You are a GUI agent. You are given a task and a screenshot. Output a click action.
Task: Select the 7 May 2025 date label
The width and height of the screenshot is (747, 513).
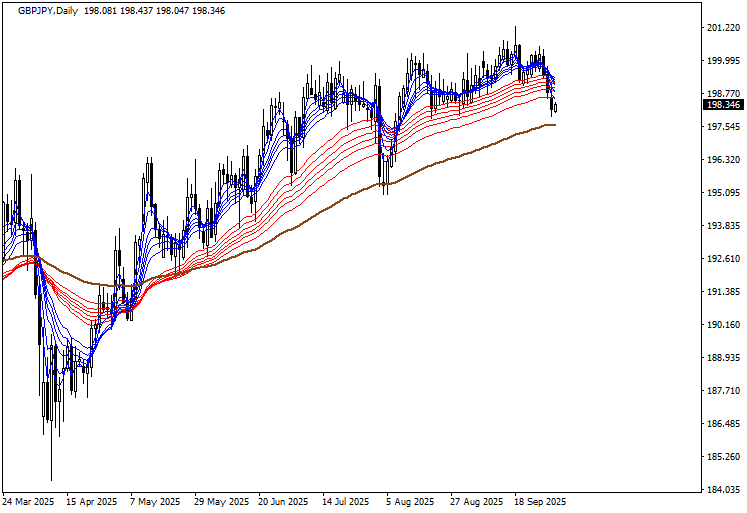pyautogui.click(x=156, y=501)
